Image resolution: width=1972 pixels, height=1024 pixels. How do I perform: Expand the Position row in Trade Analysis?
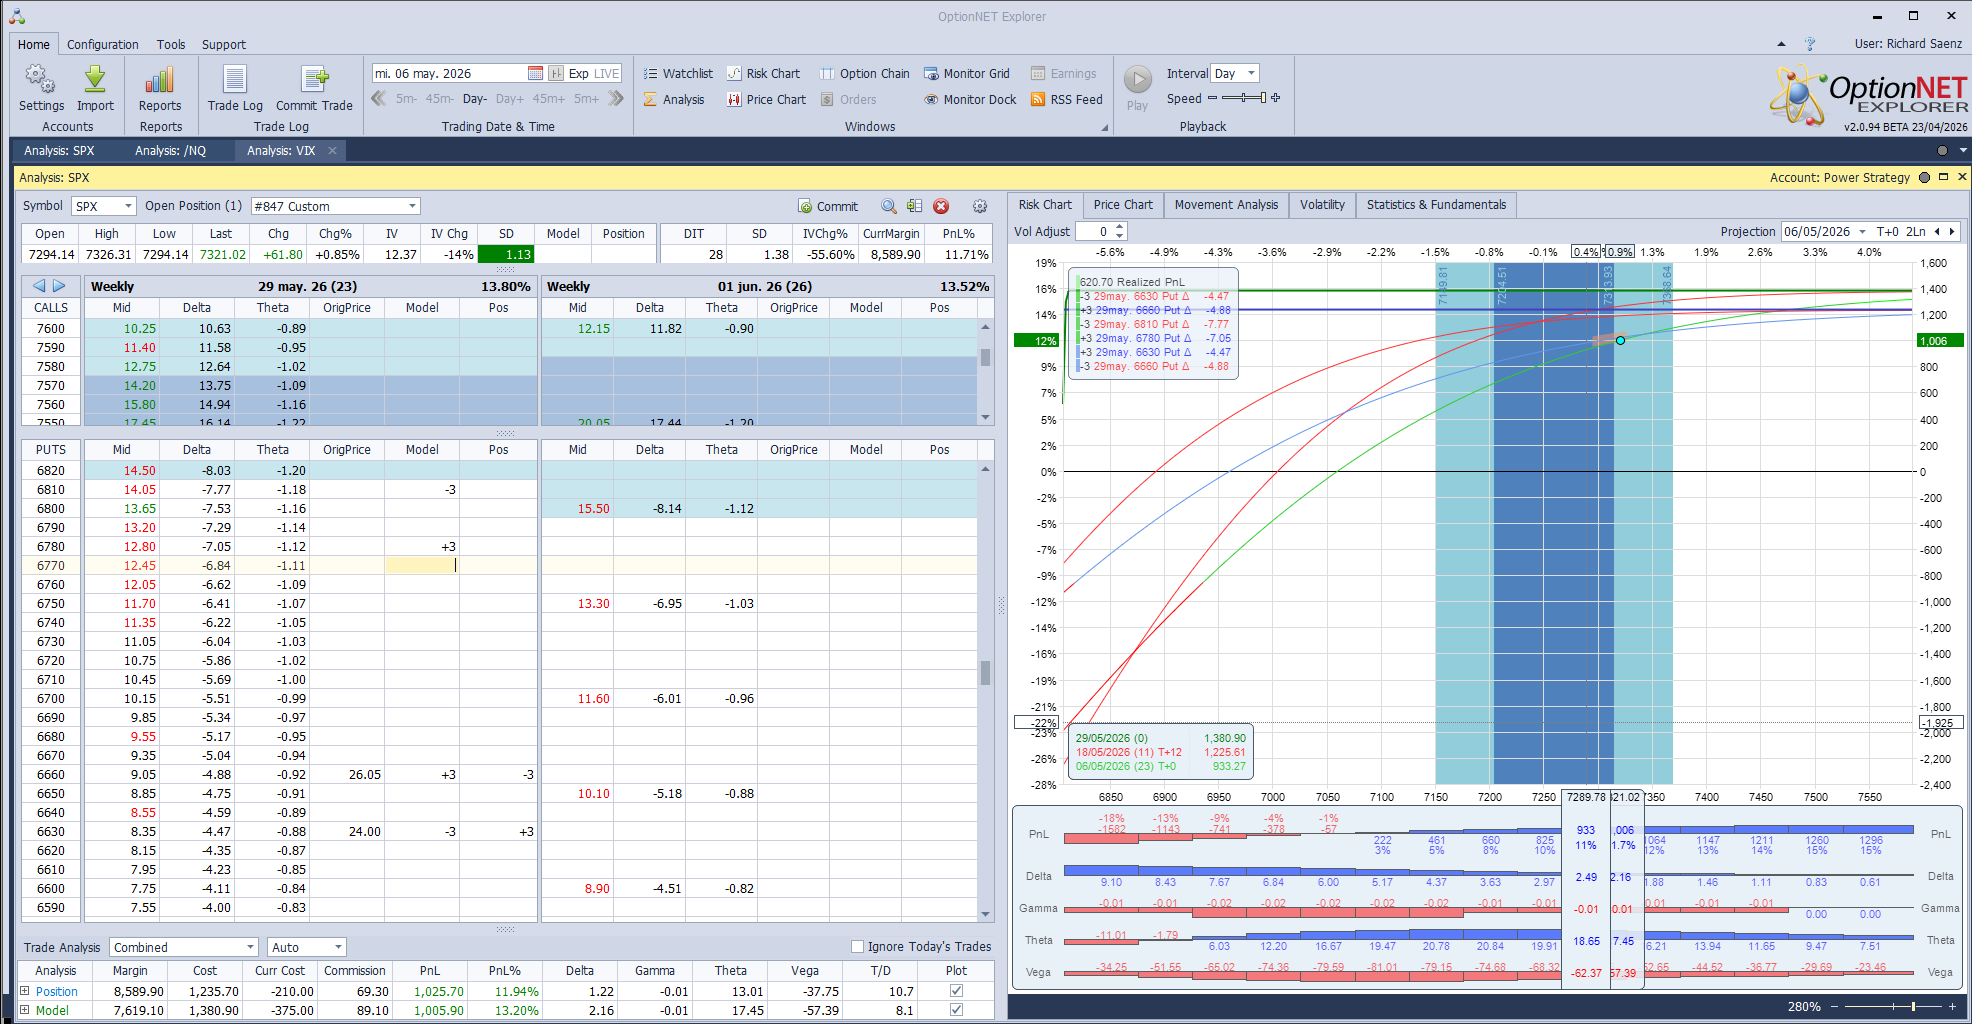(x=25, y=991)
